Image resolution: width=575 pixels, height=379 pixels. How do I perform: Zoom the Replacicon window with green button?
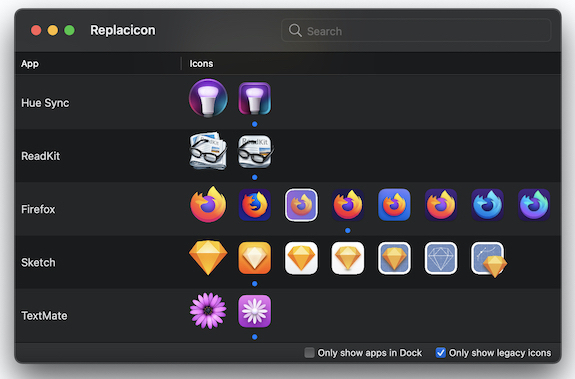[69, 30]
